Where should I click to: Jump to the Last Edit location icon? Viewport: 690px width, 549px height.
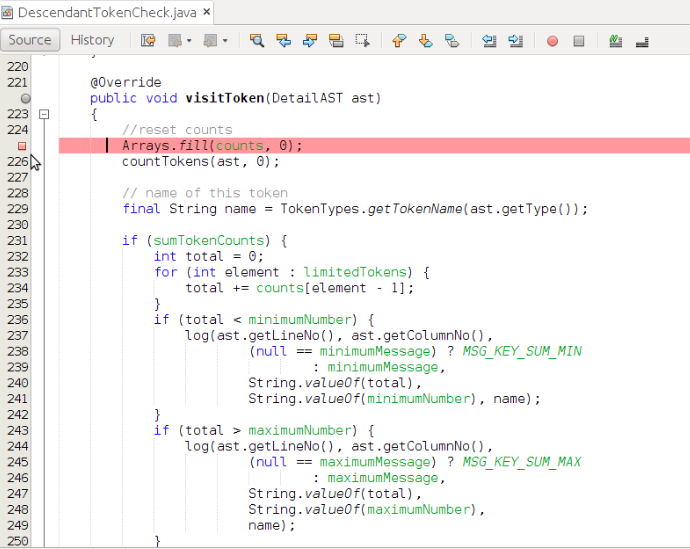point(148,41)
